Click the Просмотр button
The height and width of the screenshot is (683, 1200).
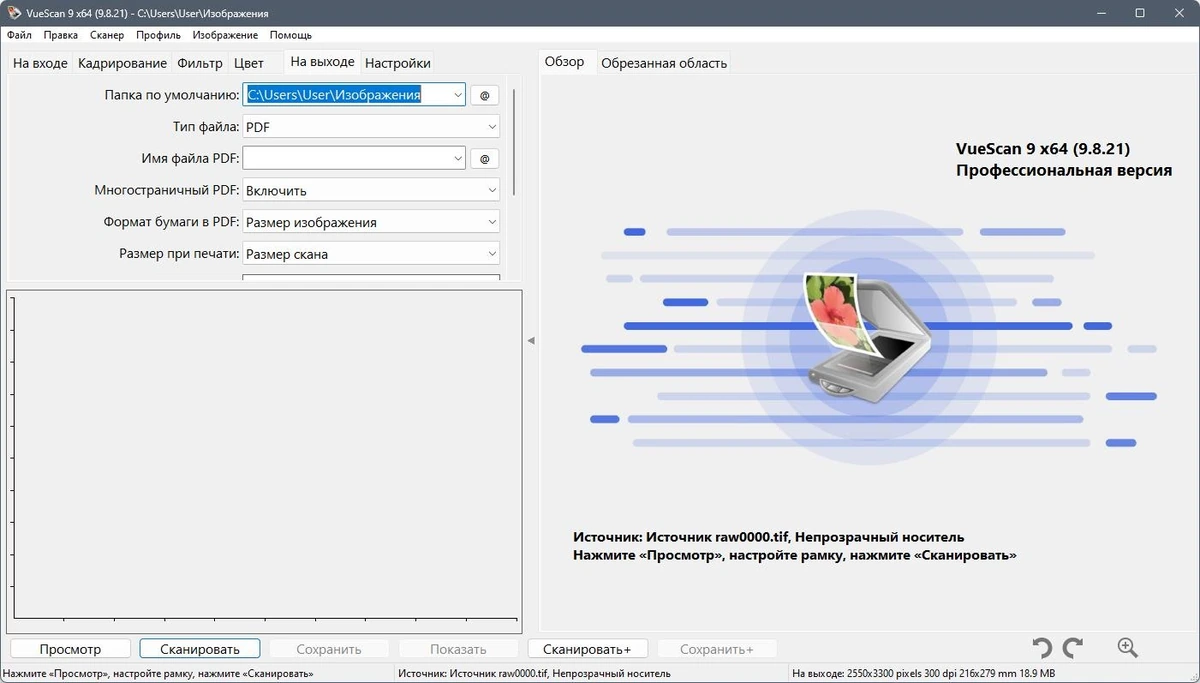coord(70,649)
